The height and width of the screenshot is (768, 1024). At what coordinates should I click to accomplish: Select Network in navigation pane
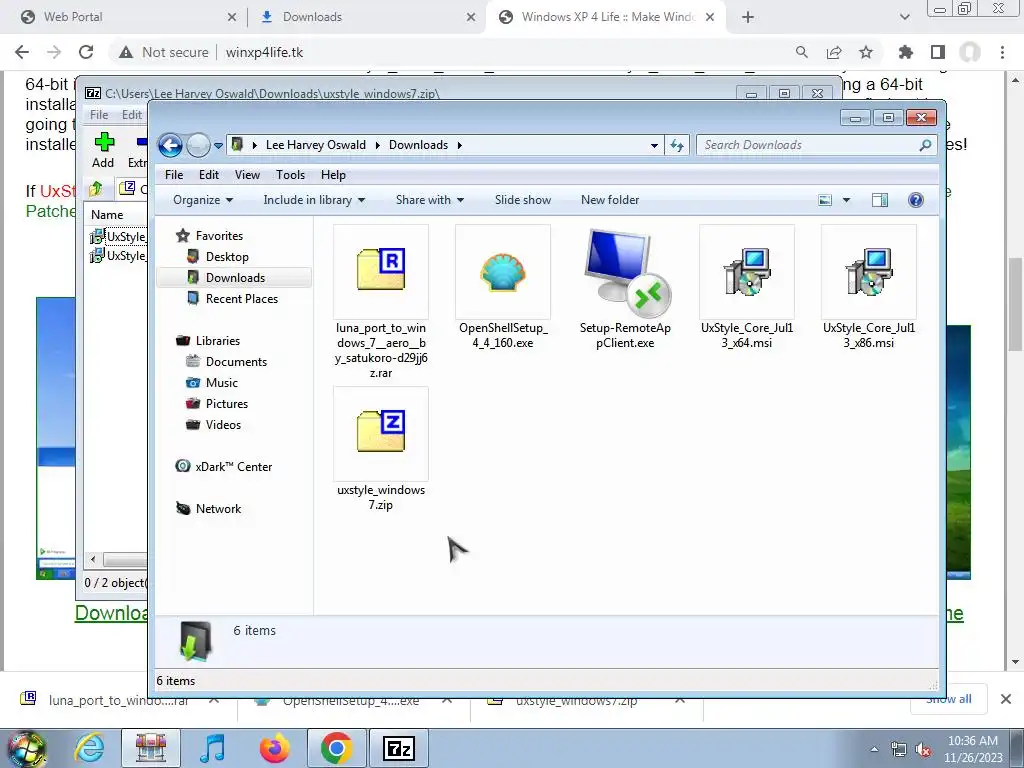218,509
